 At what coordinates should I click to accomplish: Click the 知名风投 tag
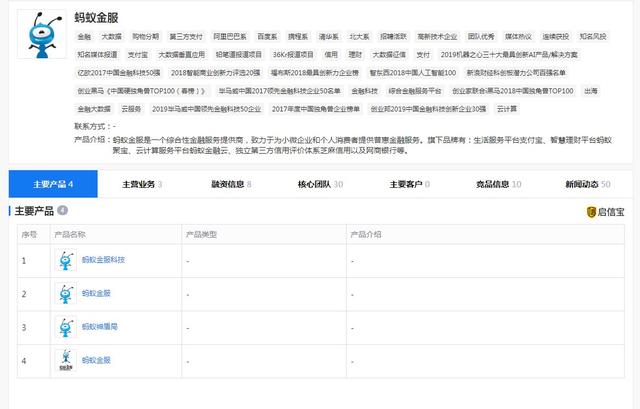tap(593, 37)
